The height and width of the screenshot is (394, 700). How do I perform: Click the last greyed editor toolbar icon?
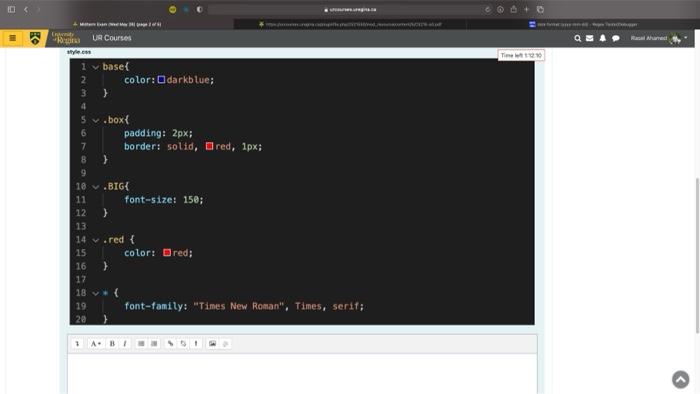[x=225, y=344]
